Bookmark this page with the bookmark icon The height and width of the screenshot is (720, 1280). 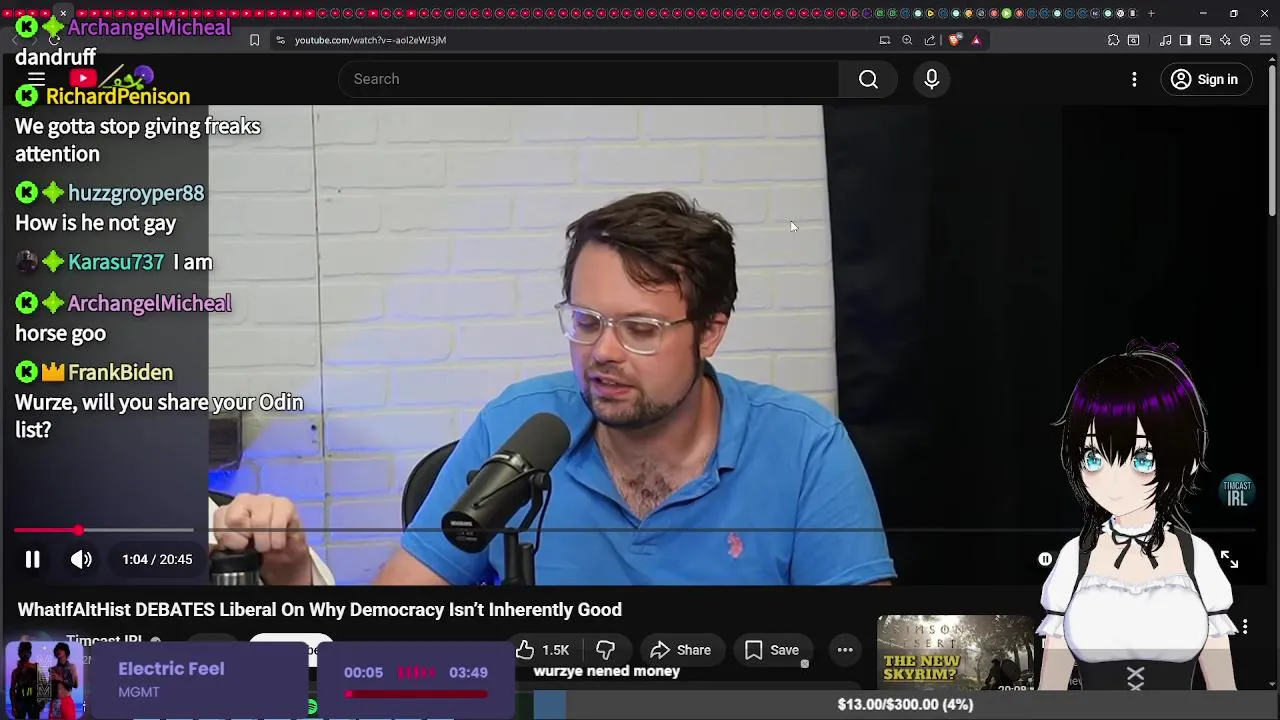pyautogui.click(x=254, y=40)
